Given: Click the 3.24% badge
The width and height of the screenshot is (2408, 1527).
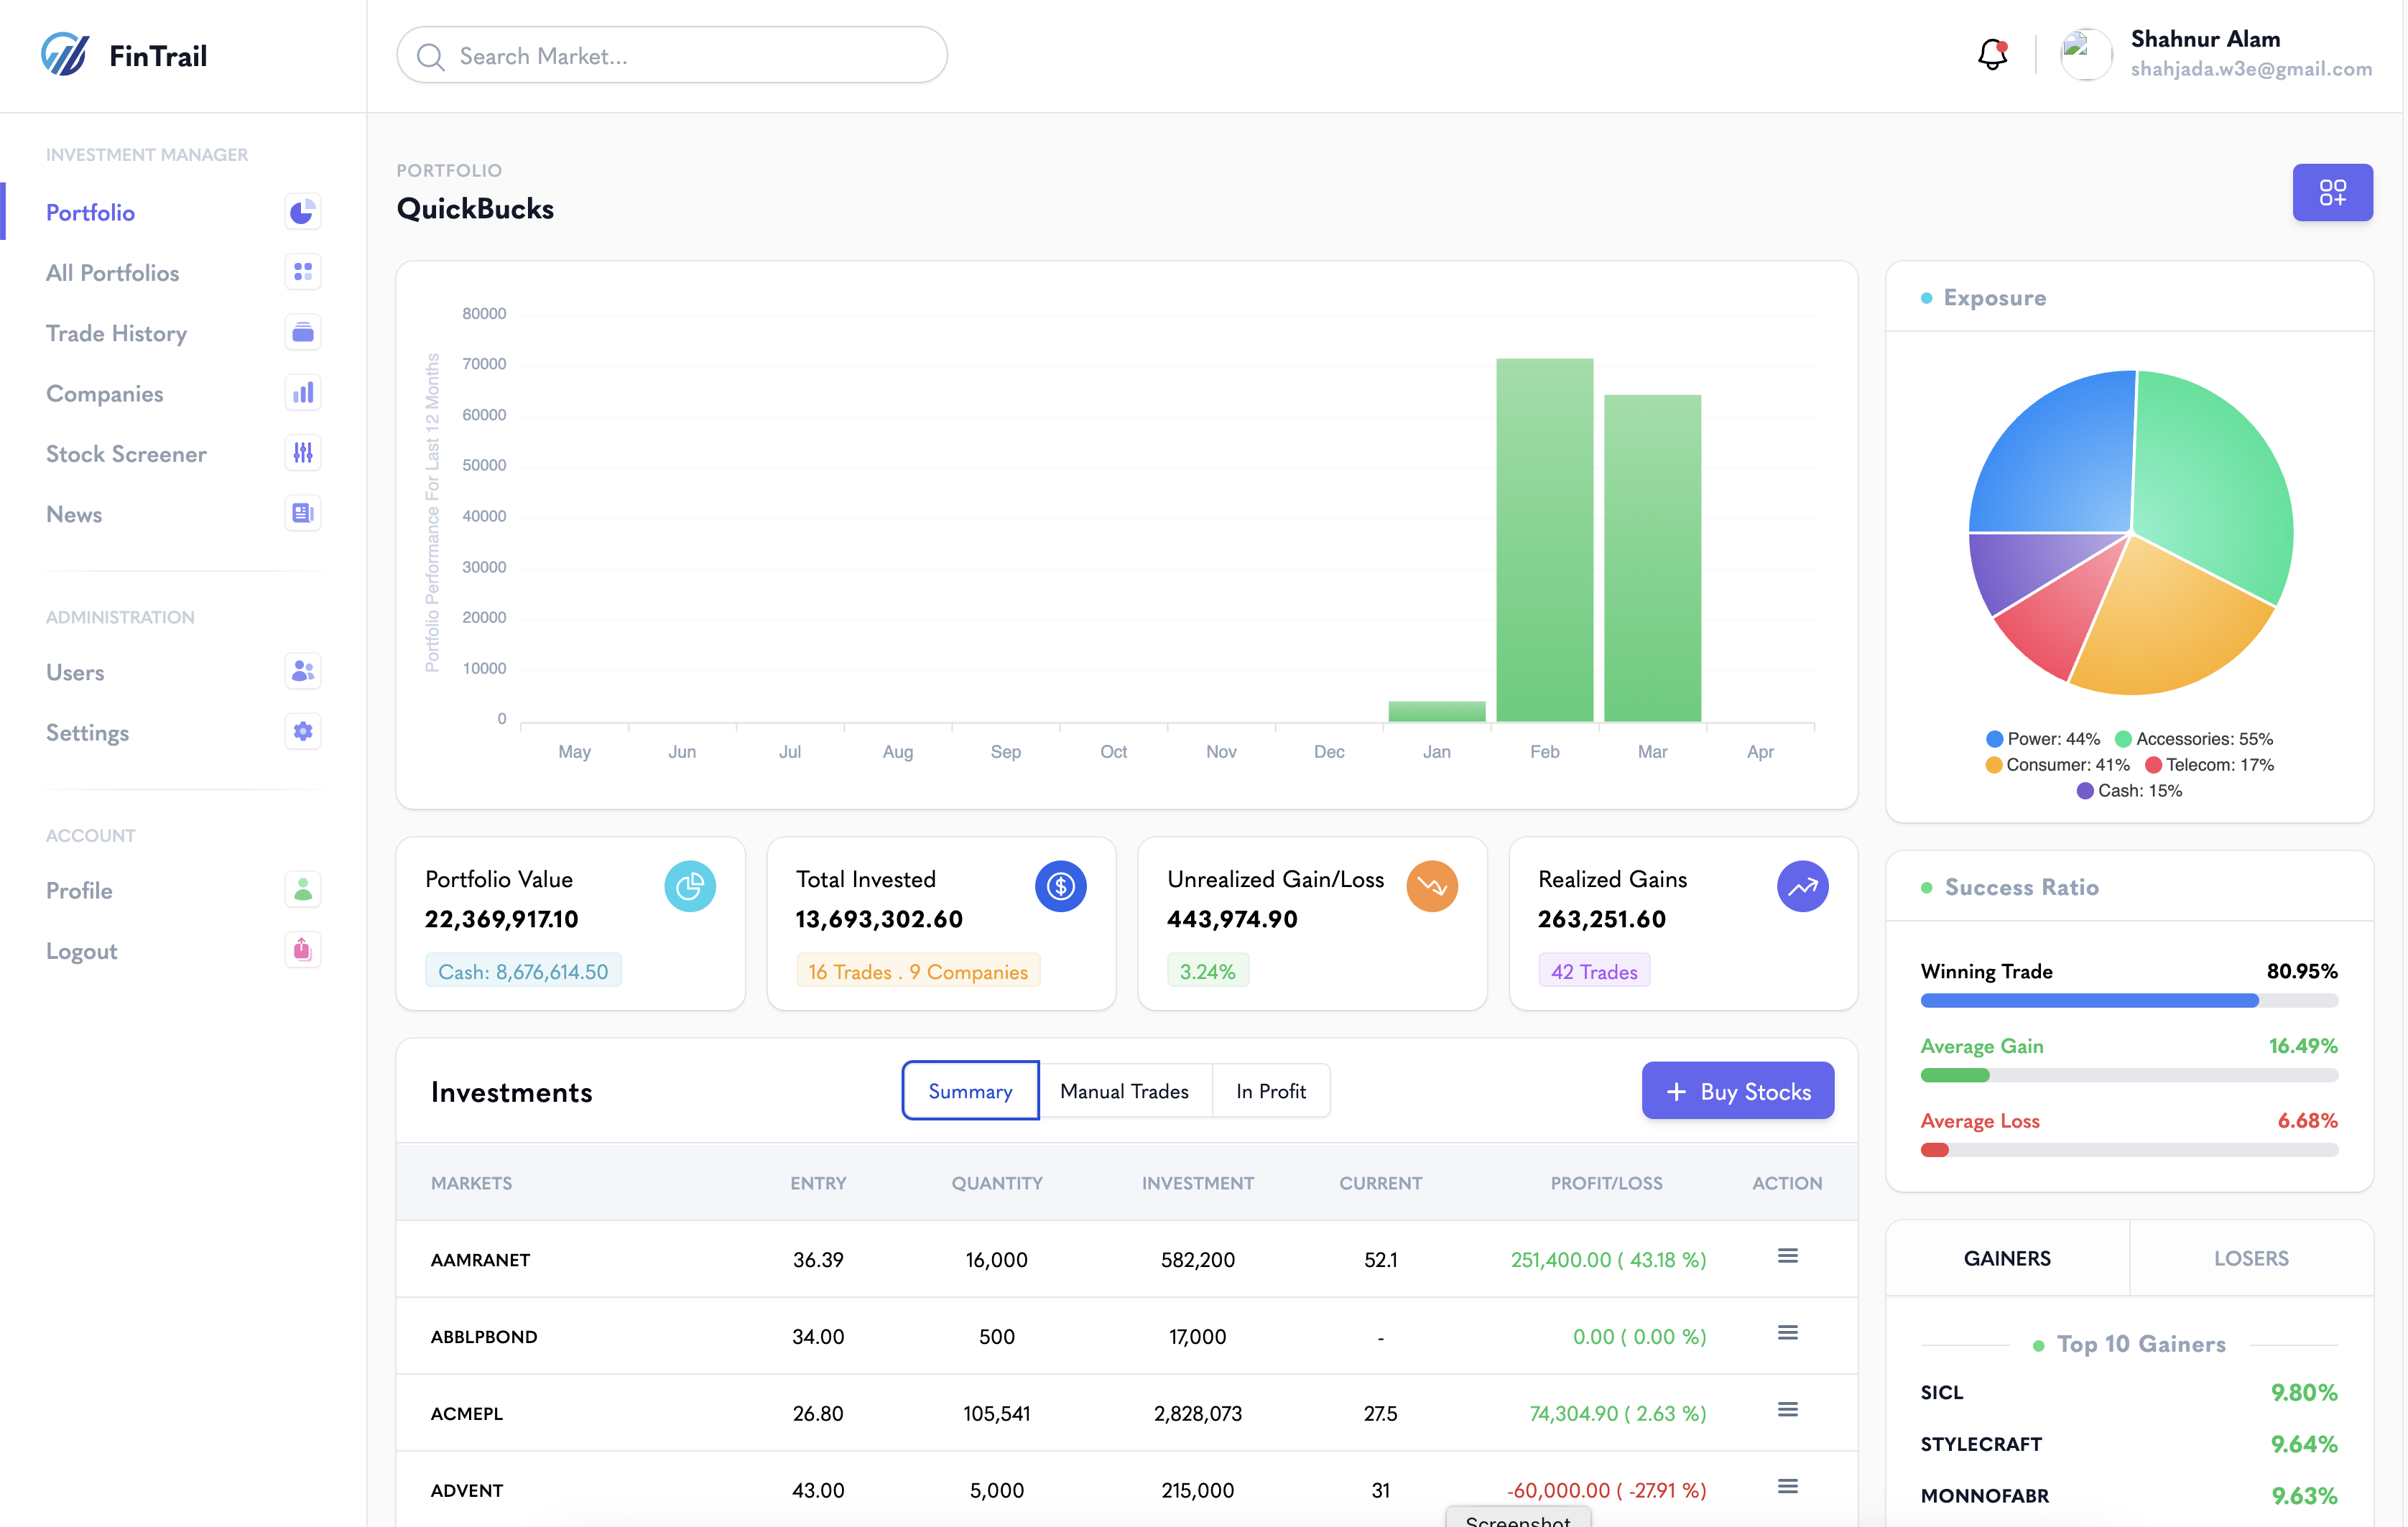Looking at the screenshot, I should click(1208, 972).
